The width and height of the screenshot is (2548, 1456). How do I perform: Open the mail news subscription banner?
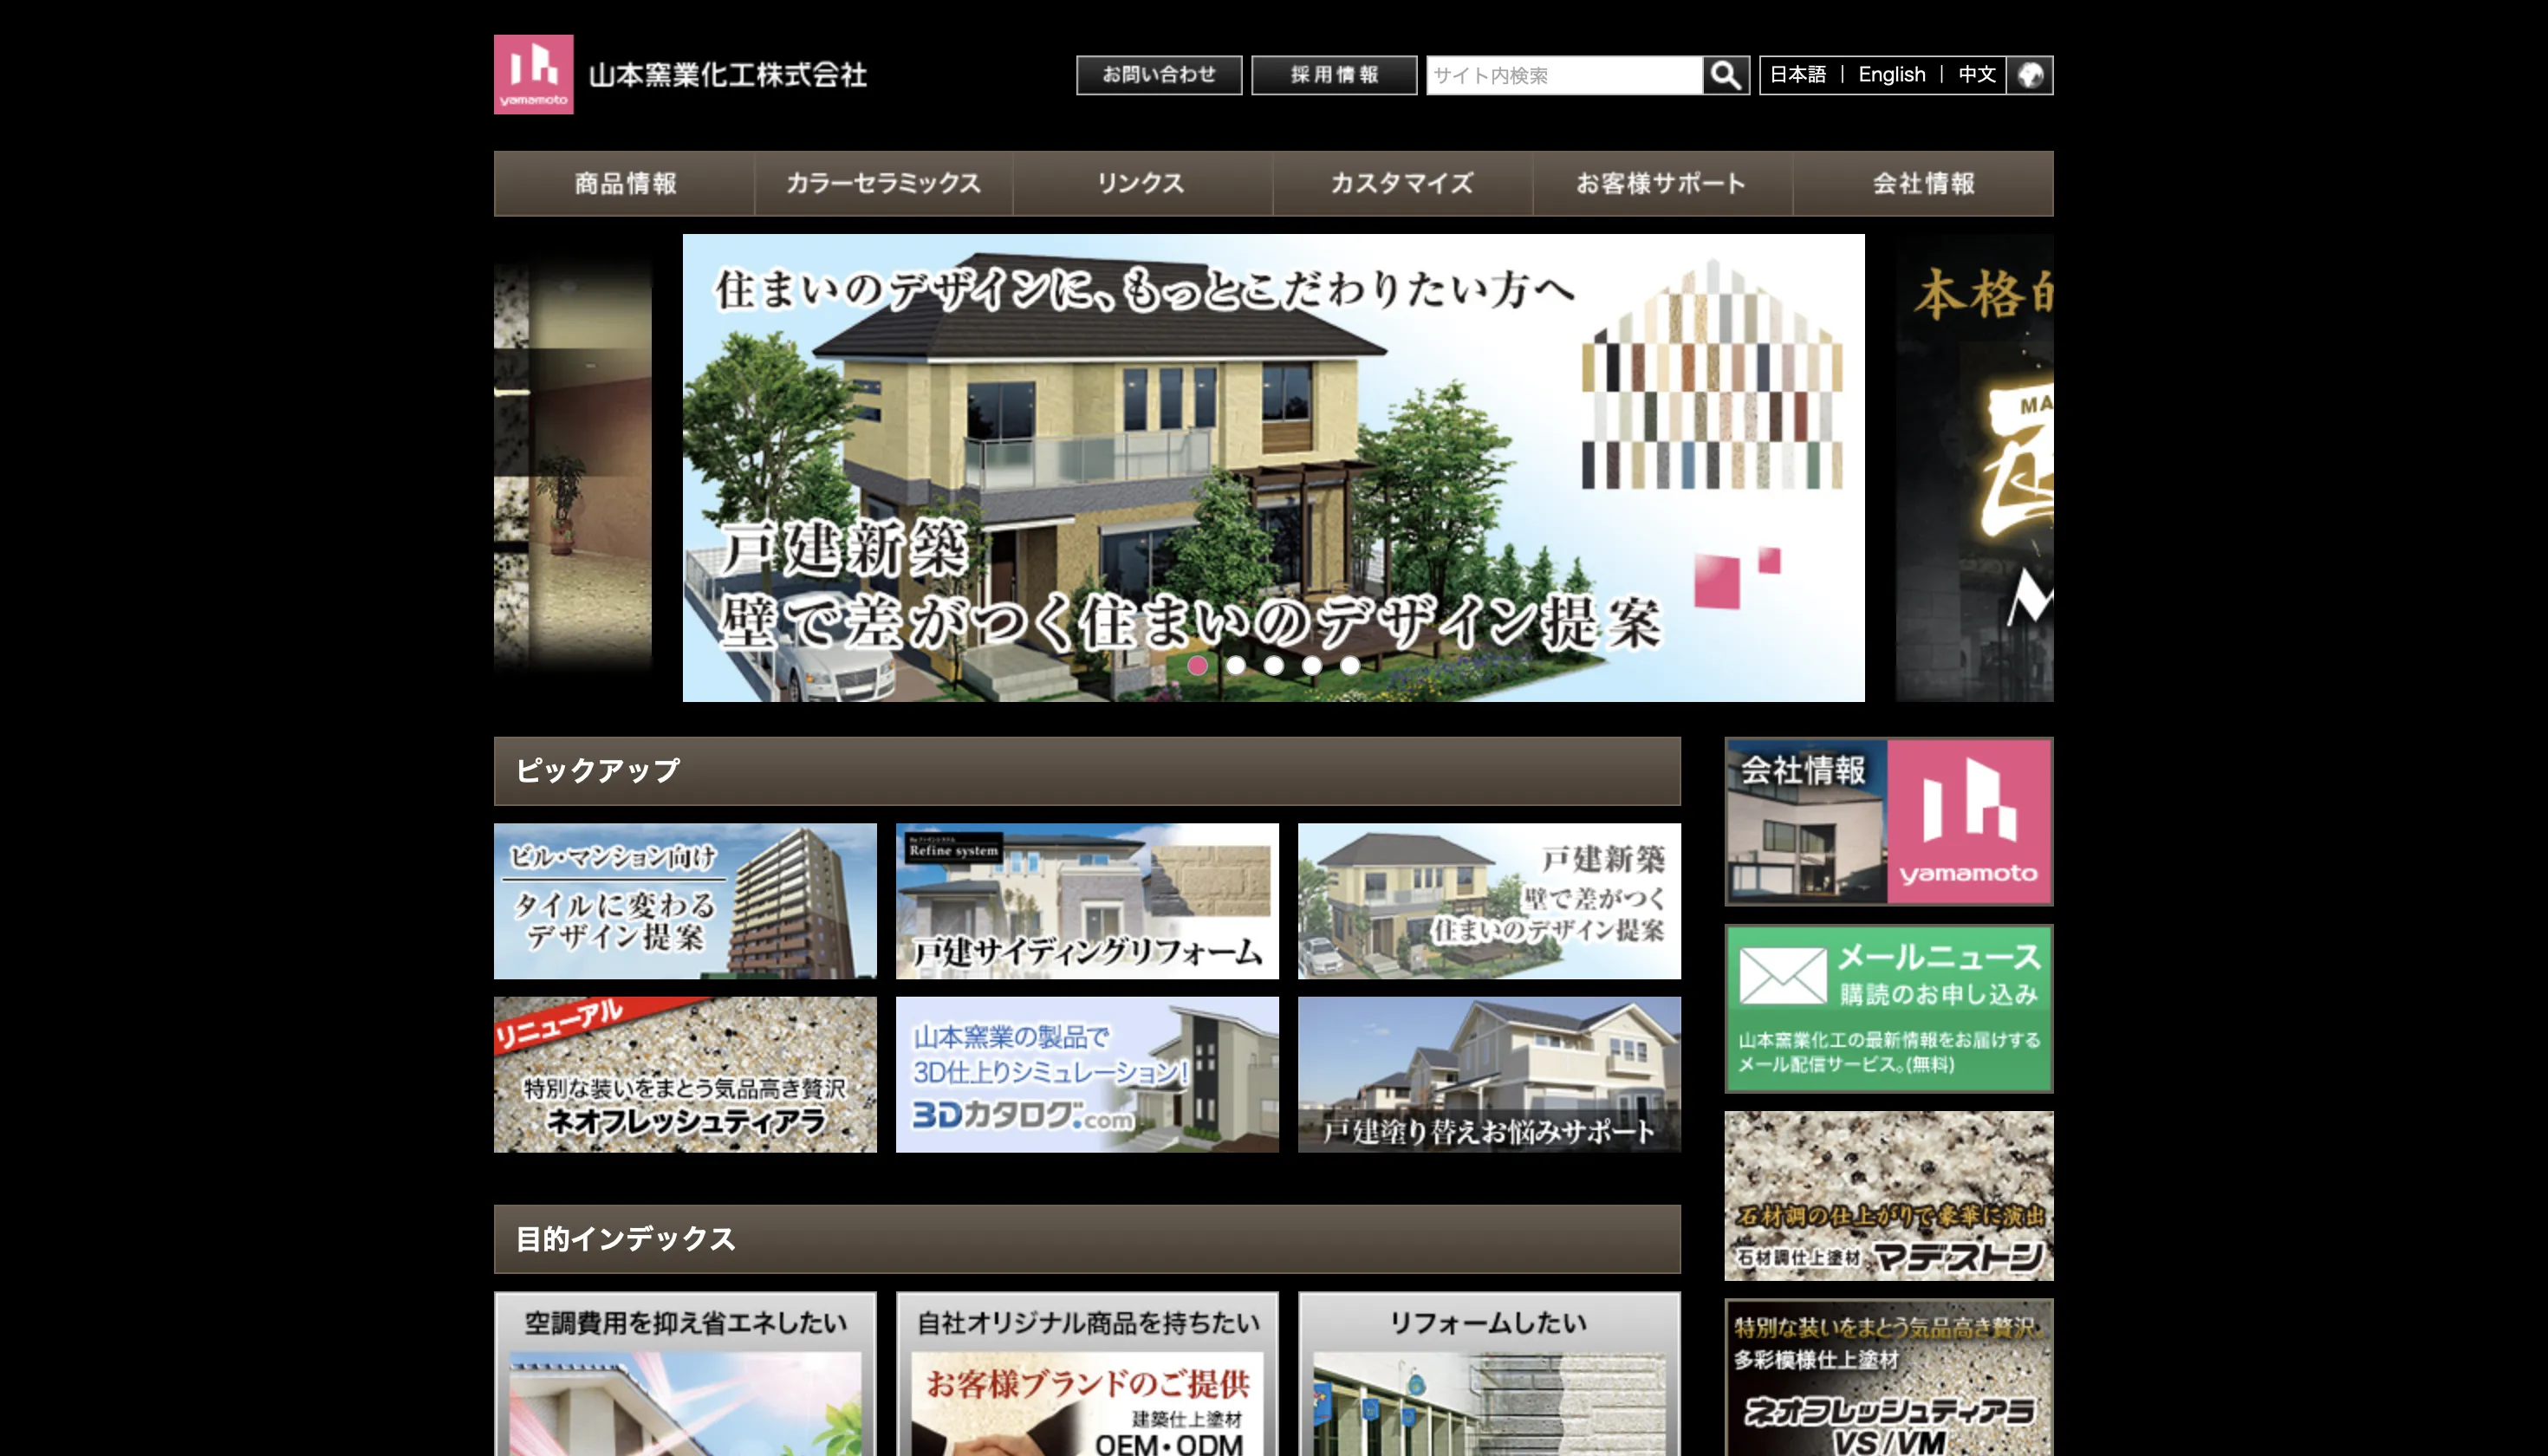pyautogui.click(x=1888, y=1008)
